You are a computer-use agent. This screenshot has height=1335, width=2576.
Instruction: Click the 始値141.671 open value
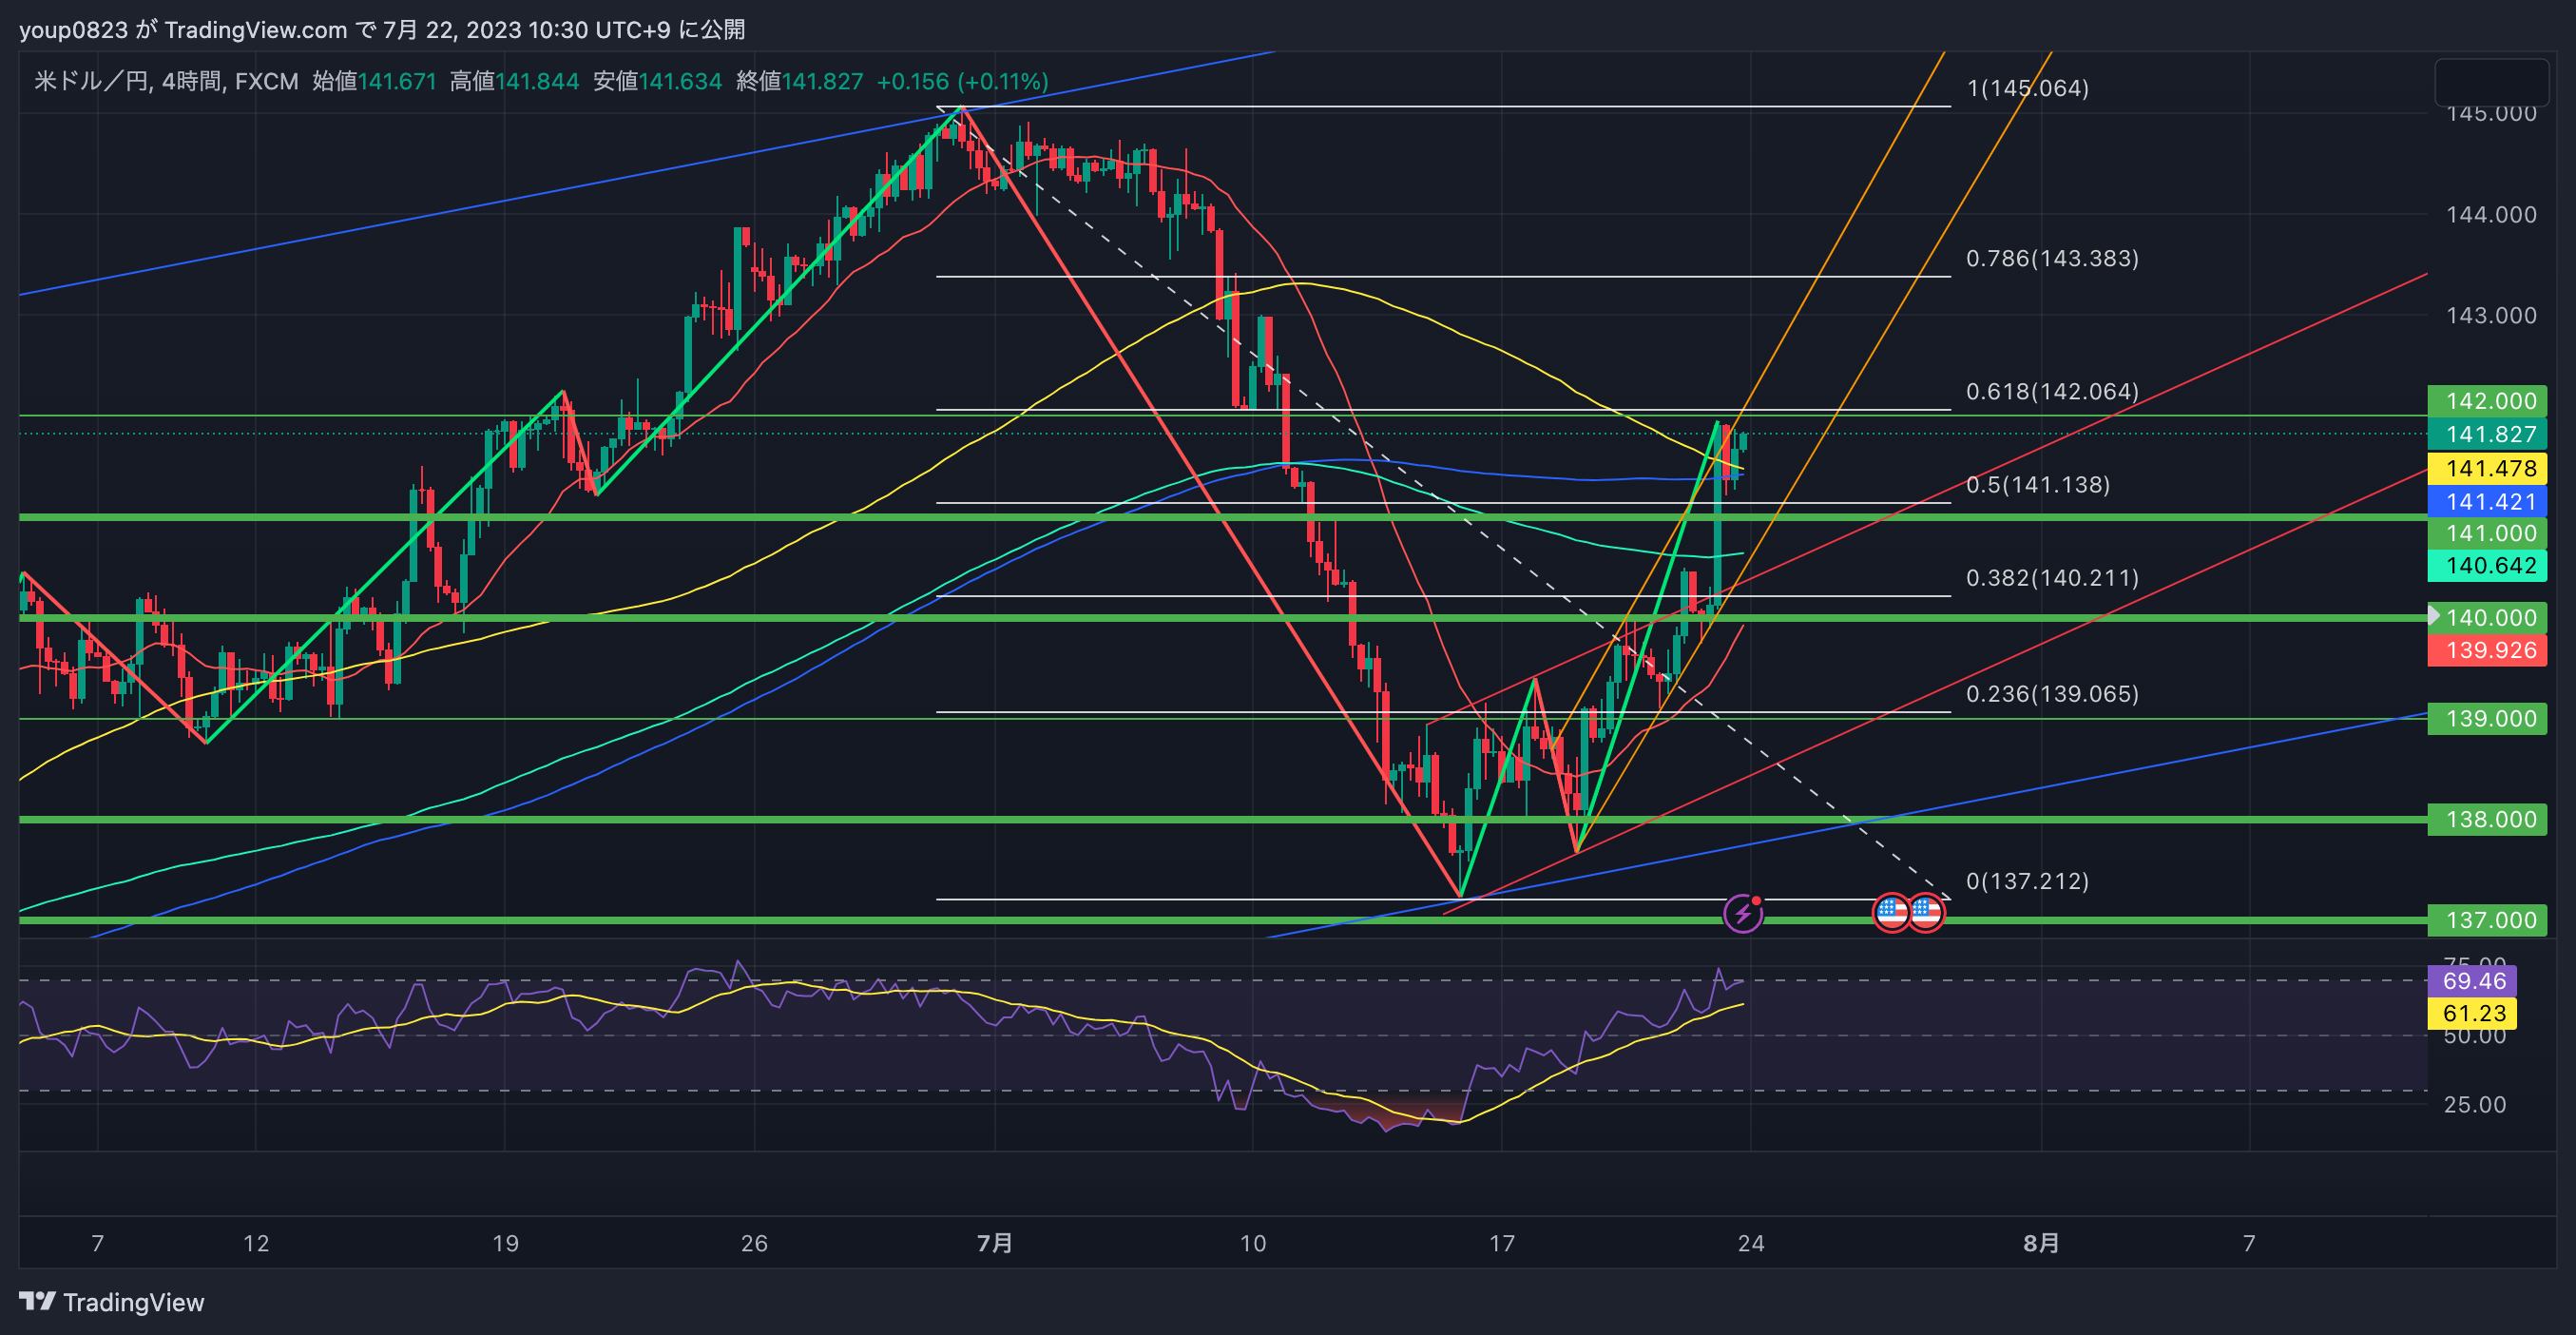tap(374, 81)
